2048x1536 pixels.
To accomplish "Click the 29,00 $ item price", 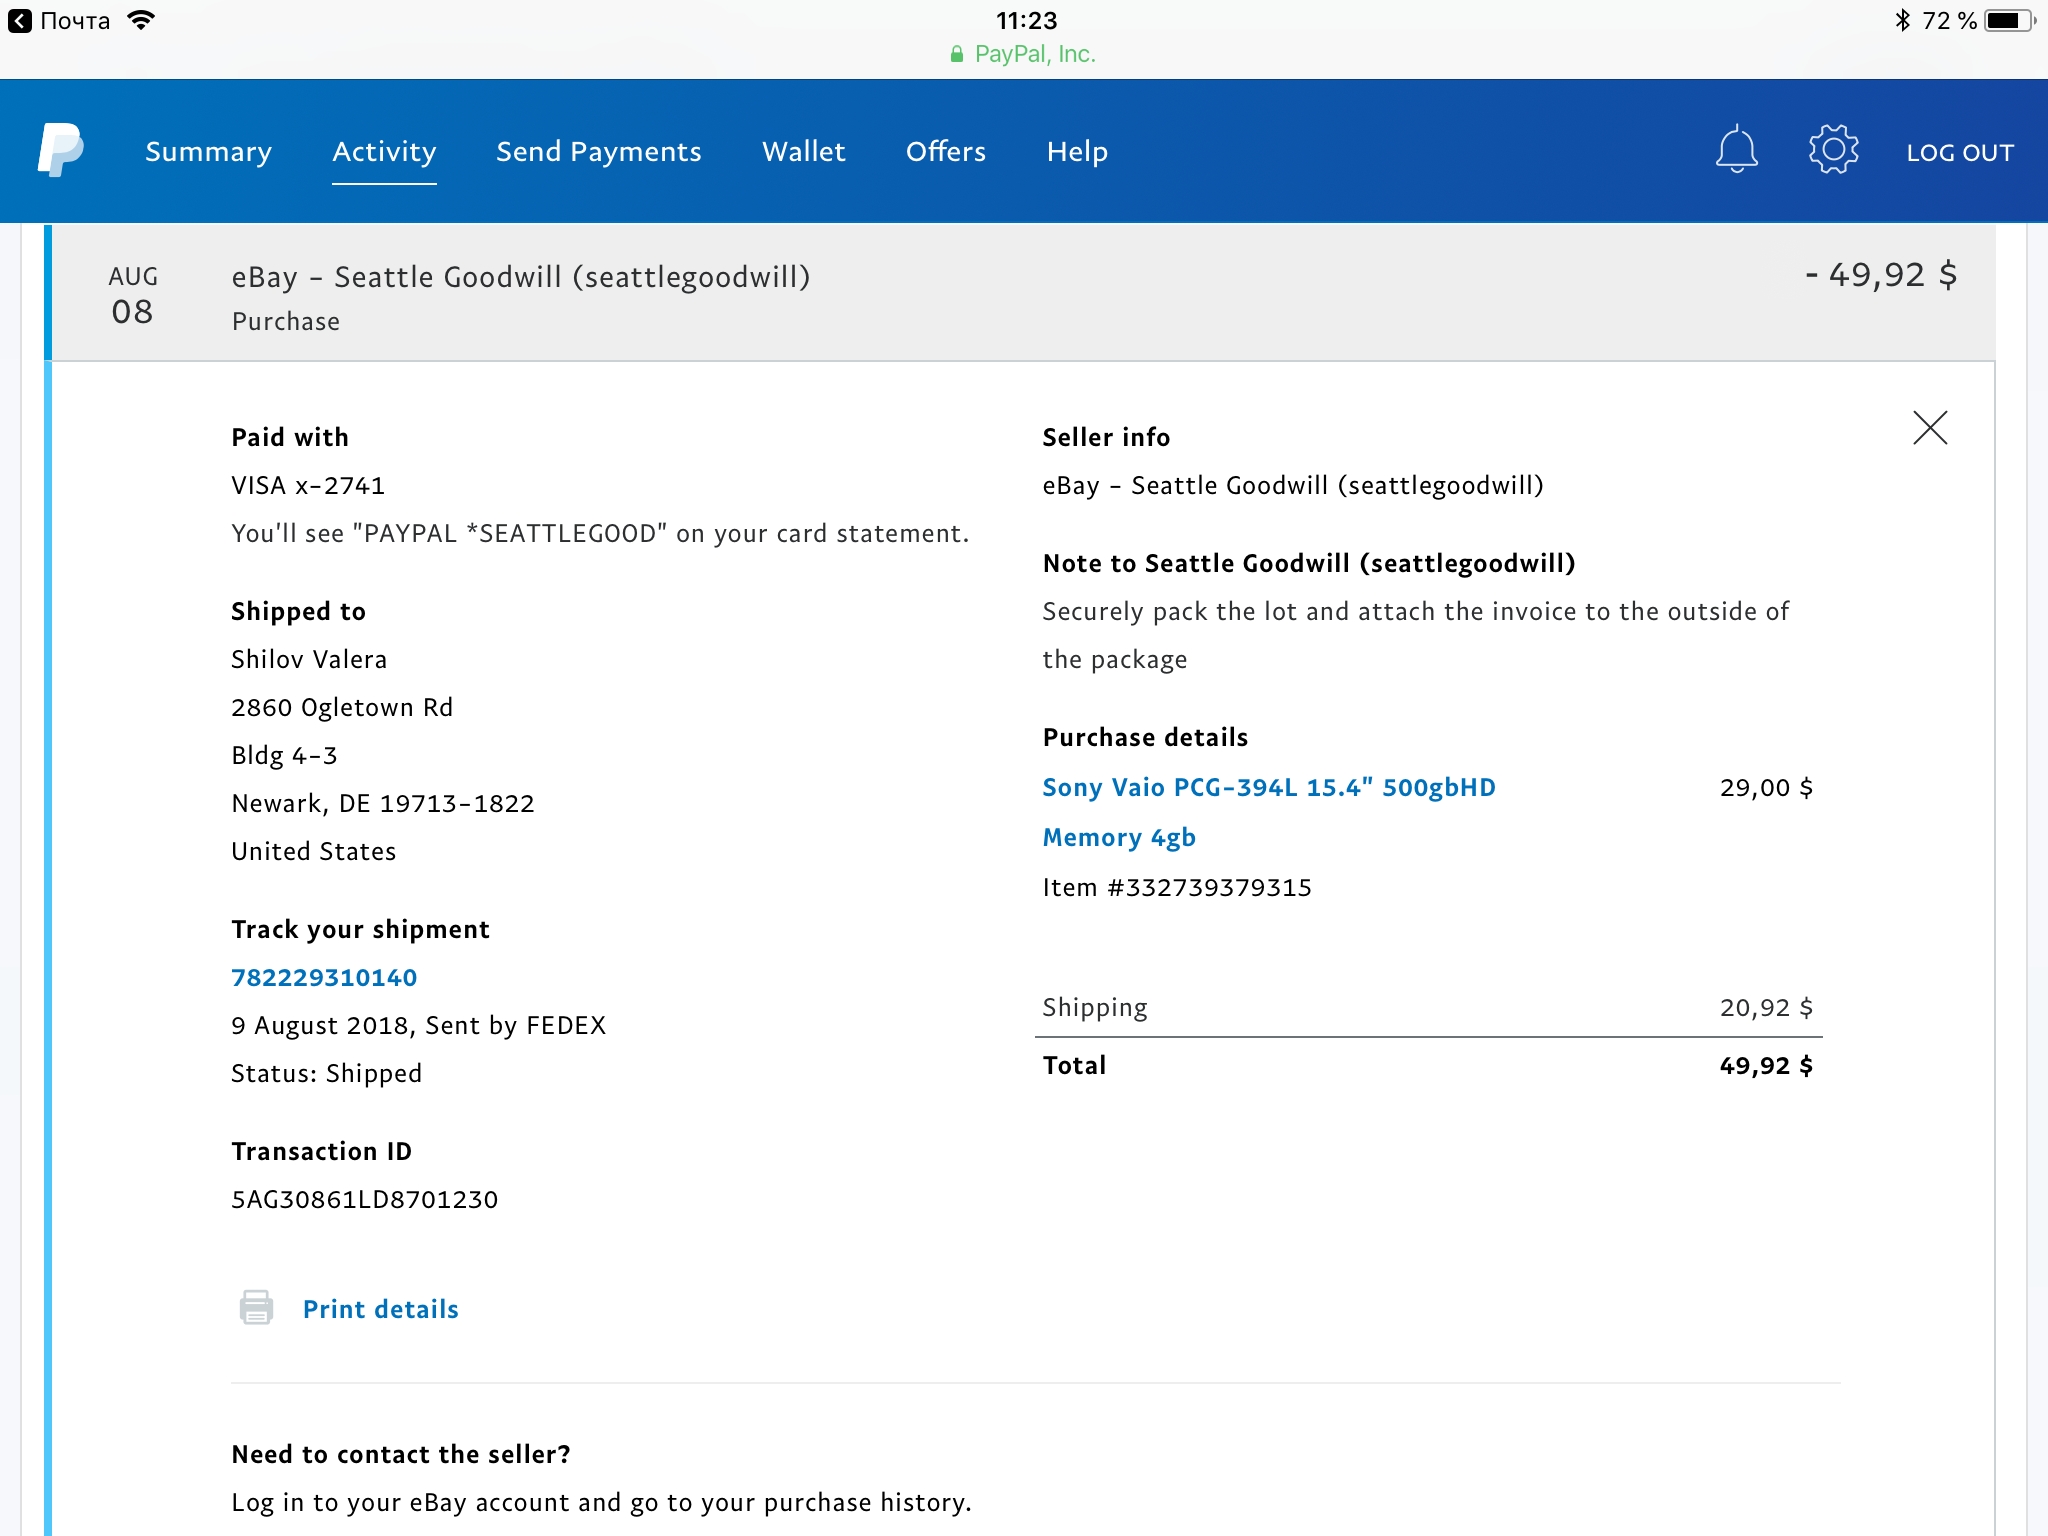I will [x=1766, y=787].
